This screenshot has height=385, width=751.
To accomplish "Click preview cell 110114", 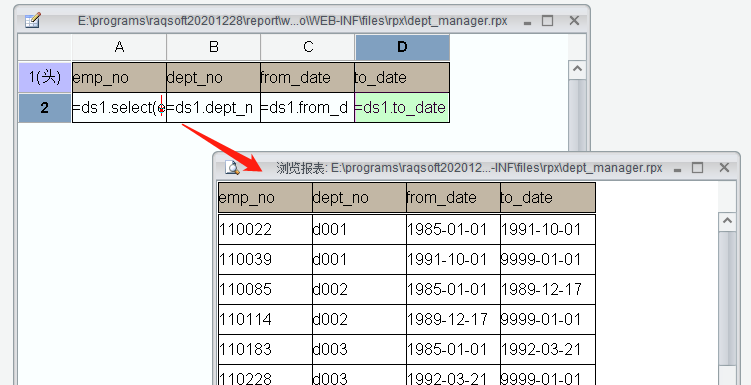I will [x=265, y=319].
